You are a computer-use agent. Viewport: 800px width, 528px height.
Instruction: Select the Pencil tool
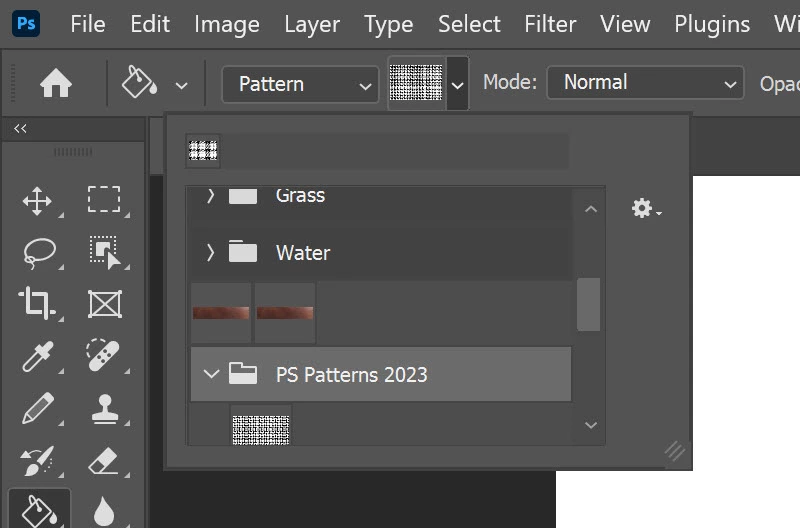pos(38,408)
